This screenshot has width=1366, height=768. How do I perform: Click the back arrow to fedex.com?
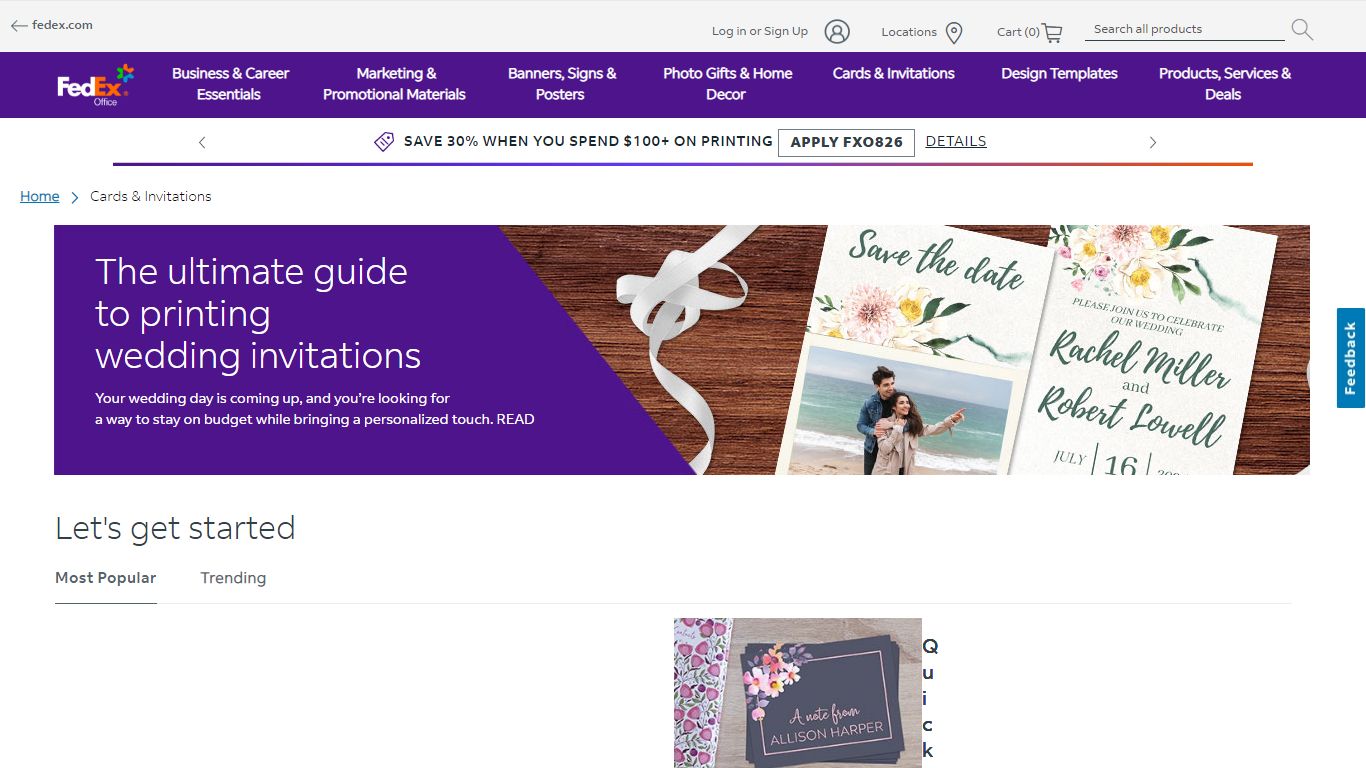[x=19, y=26]
